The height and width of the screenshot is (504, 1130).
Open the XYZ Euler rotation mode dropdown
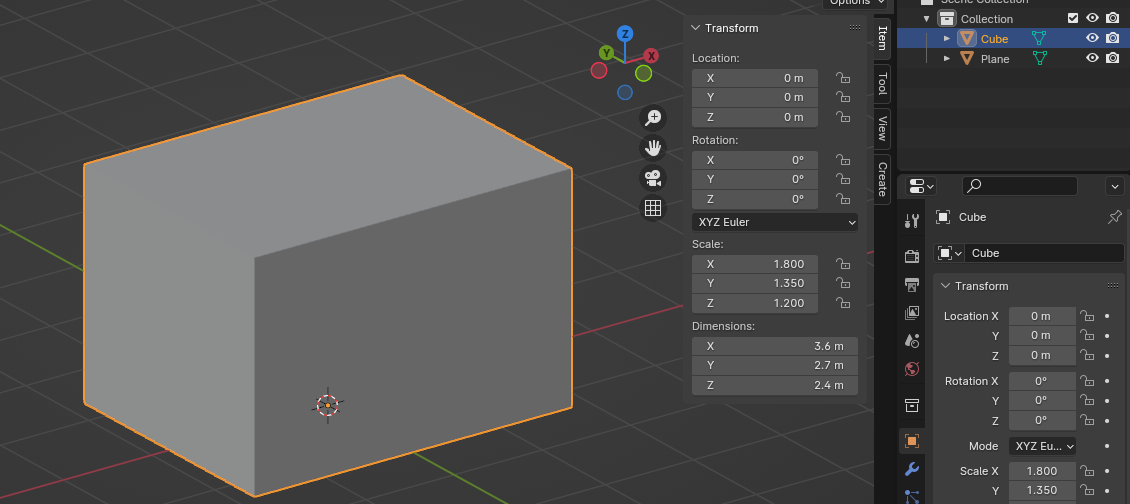tap(775, 222)
